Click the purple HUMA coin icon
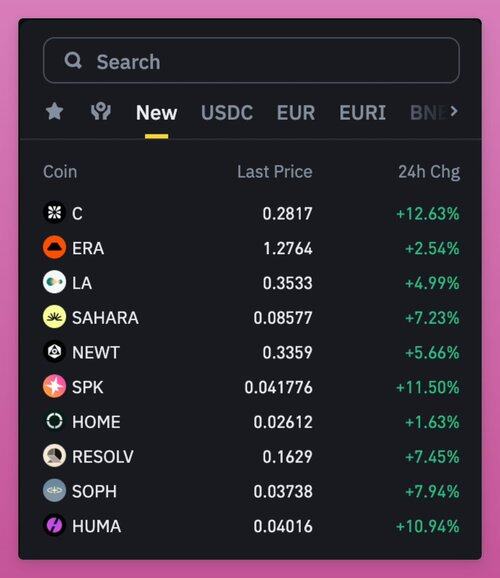This screenshot has height=578, width=500. [54, 525]
